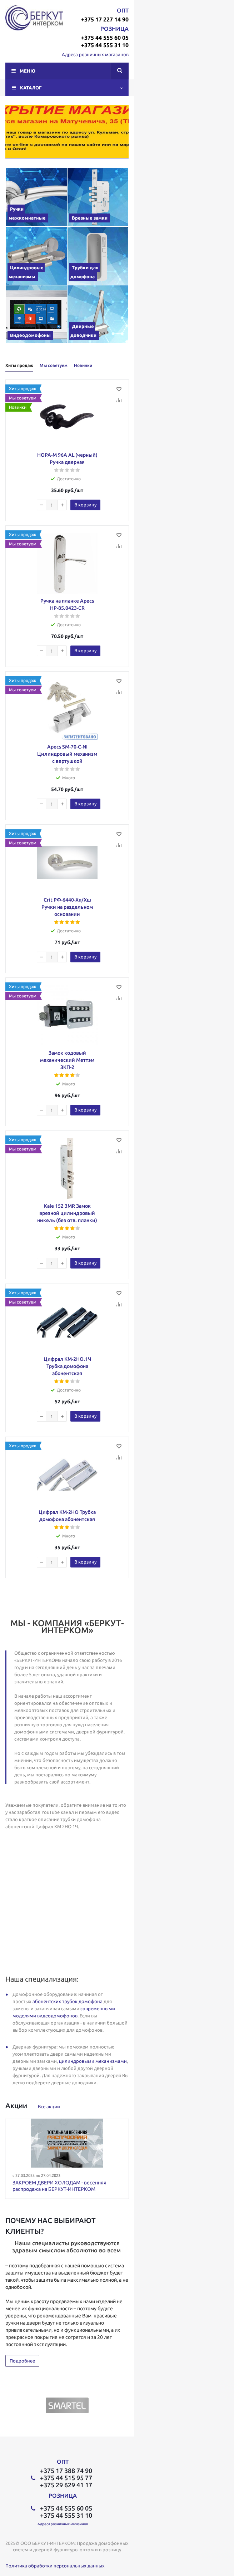Expand the КАТАЛОГ dropdown chevron
234x2576 pixels.
pos(122,88)
